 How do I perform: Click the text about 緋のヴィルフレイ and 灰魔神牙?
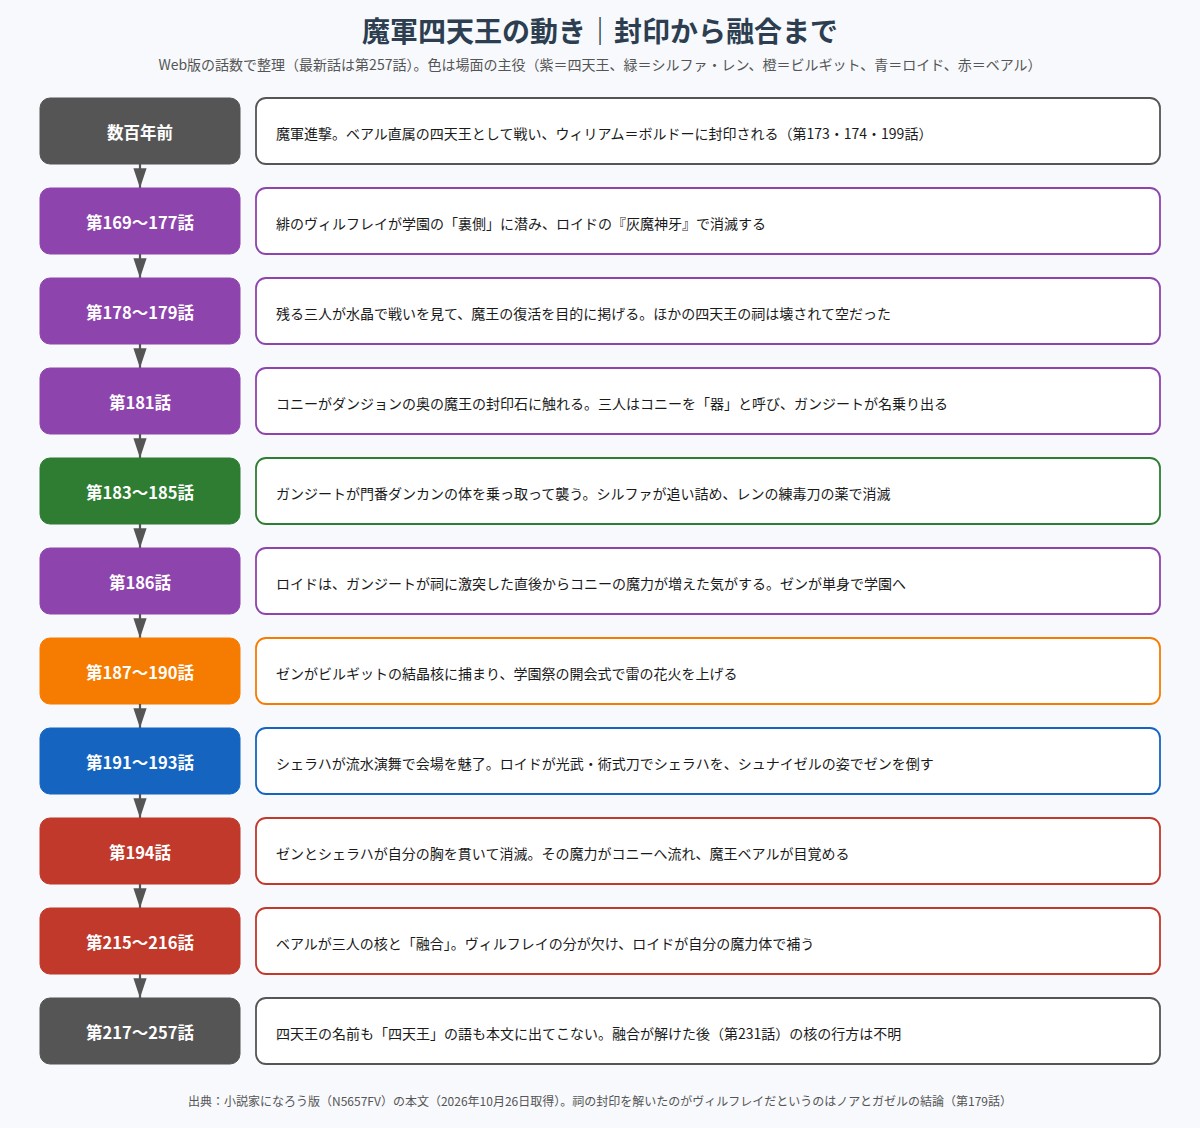[521, 224]
